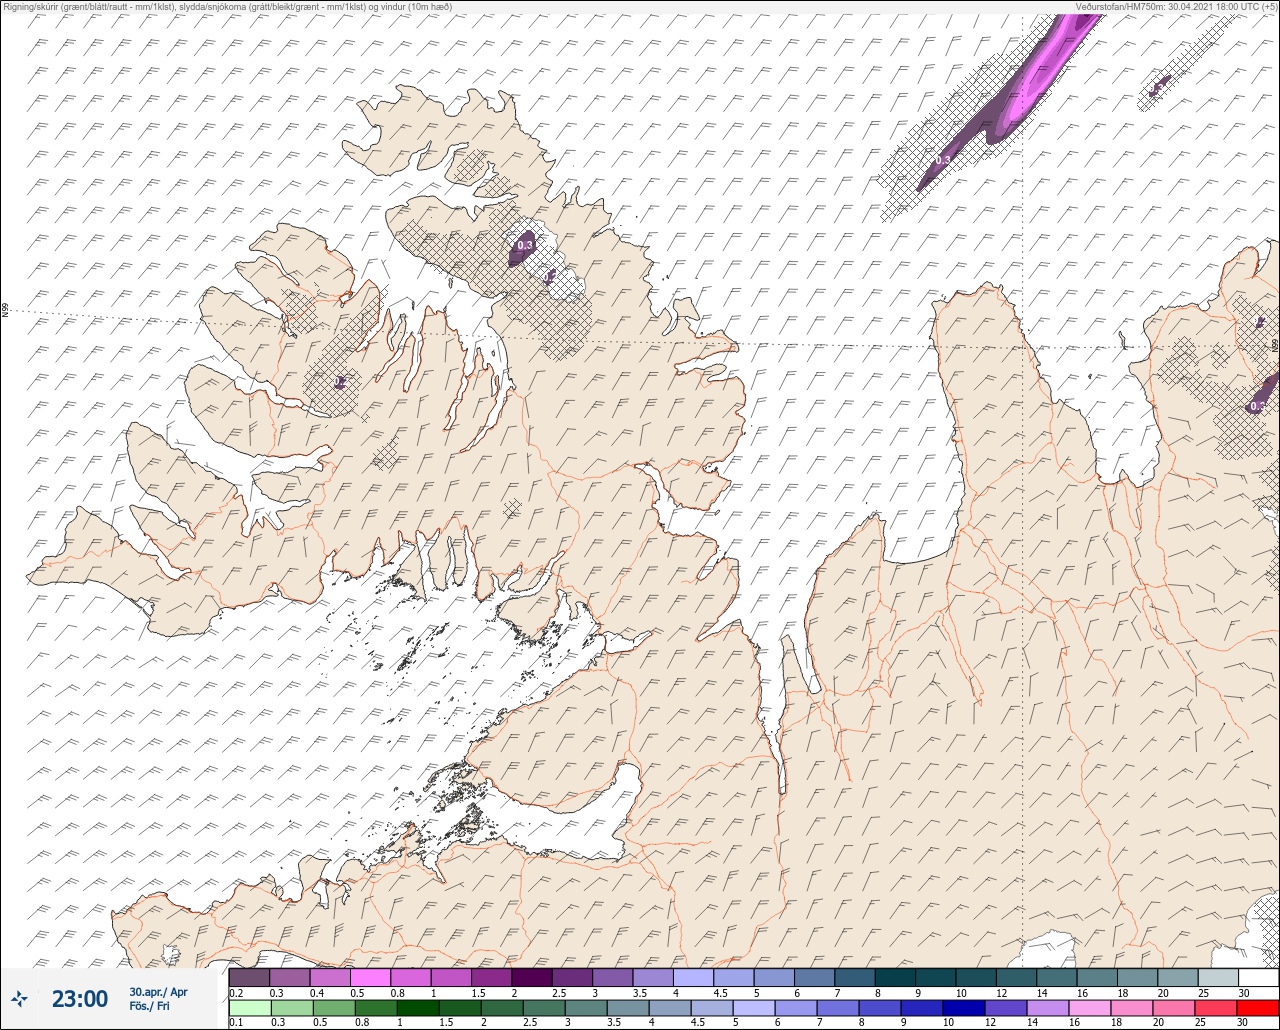The image size is (1280, 1030).
Task: Click the wind-star icon beside the 23:00 time
Action: (19, 998)
